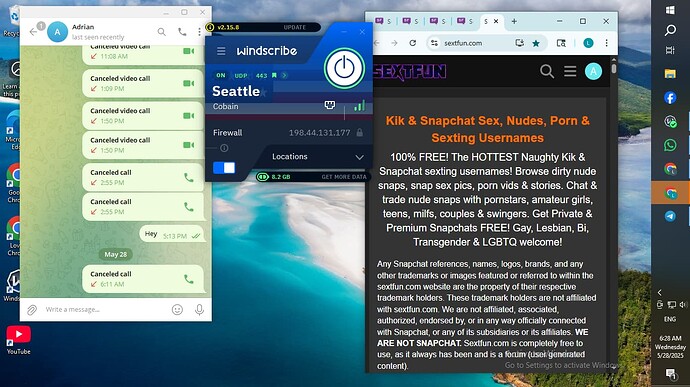
Task: Click GET MORE DATA in Windscribe
Action: click(344, 177)
